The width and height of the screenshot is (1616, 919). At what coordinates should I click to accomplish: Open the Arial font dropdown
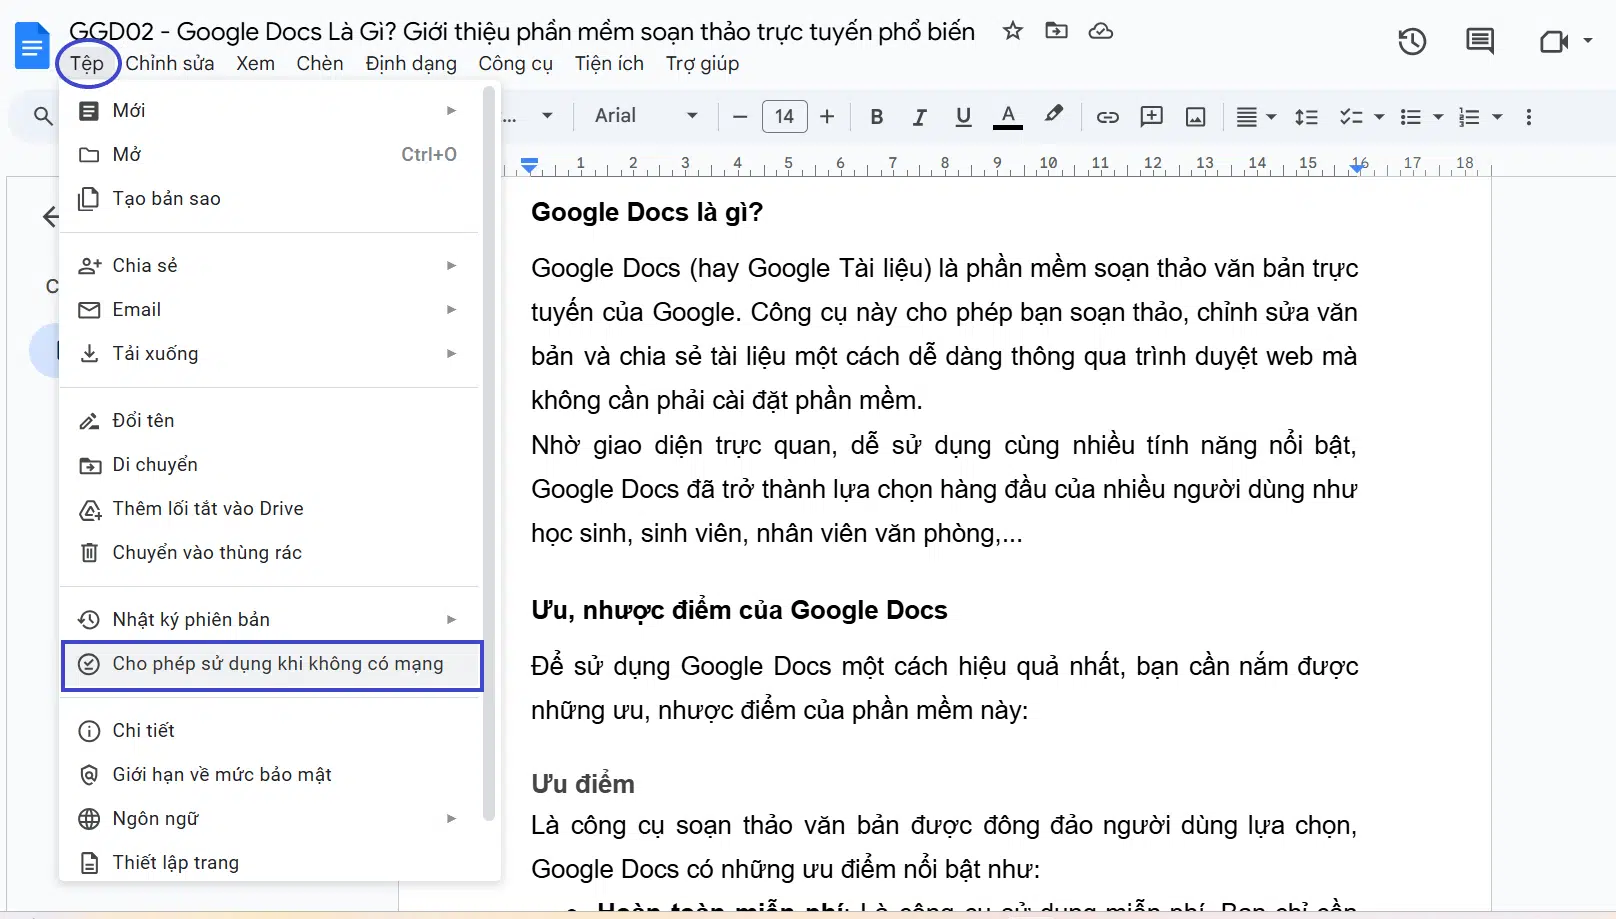pyautogui.click(x=645, y=116)
